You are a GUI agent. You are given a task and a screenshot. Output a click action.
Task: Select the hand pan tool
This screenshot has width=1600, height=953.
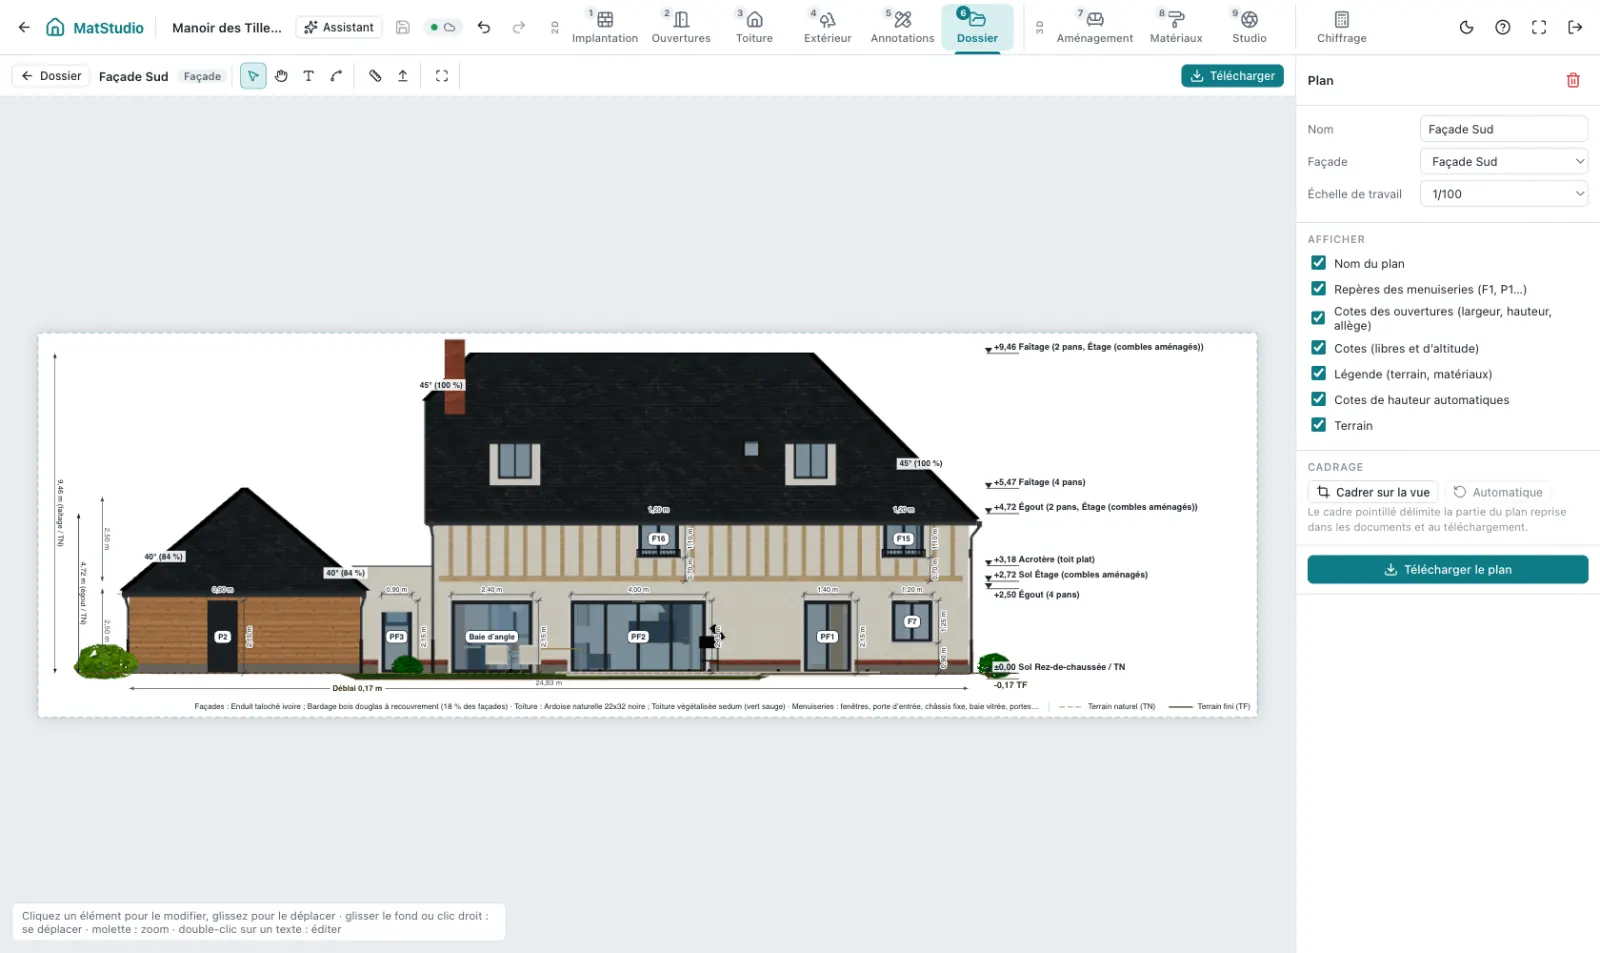click(281, 76)
